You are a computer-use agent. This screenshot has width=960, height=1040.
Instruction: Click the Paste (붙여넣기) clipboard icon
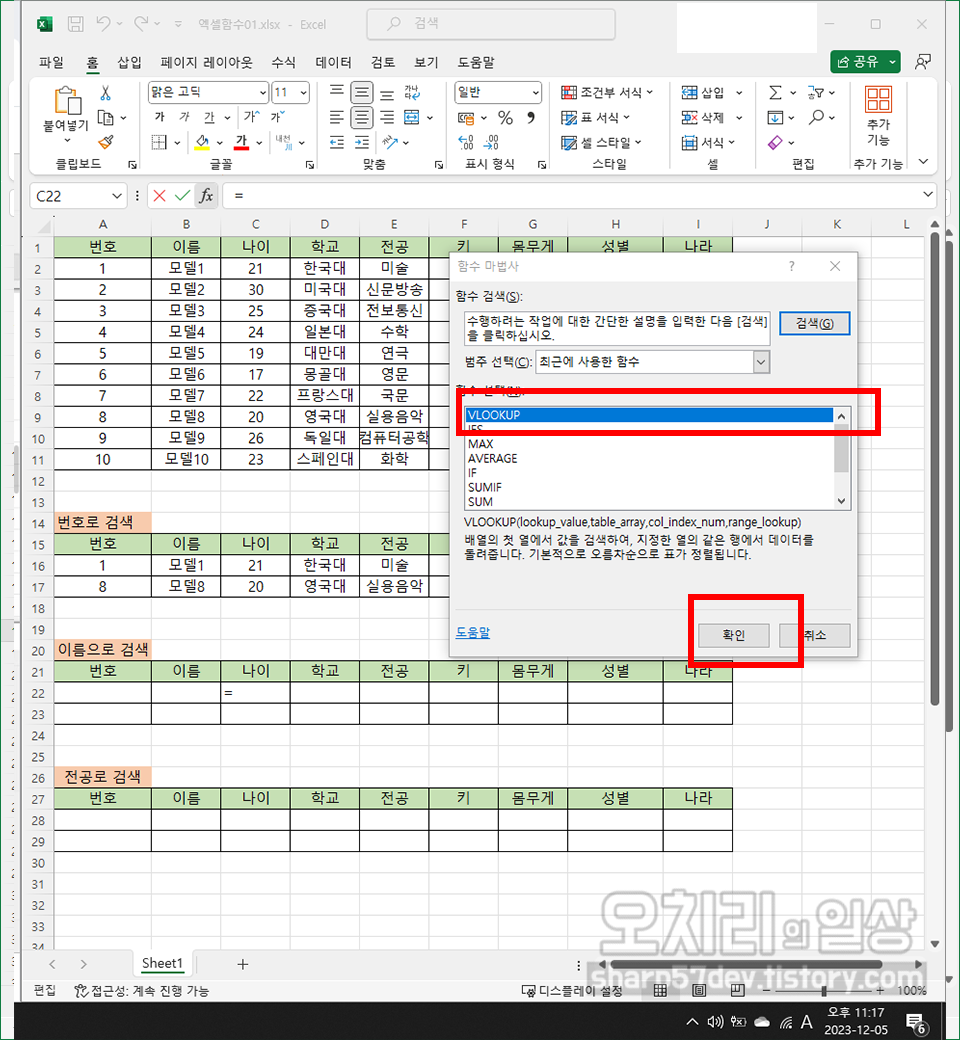[67, 101]
